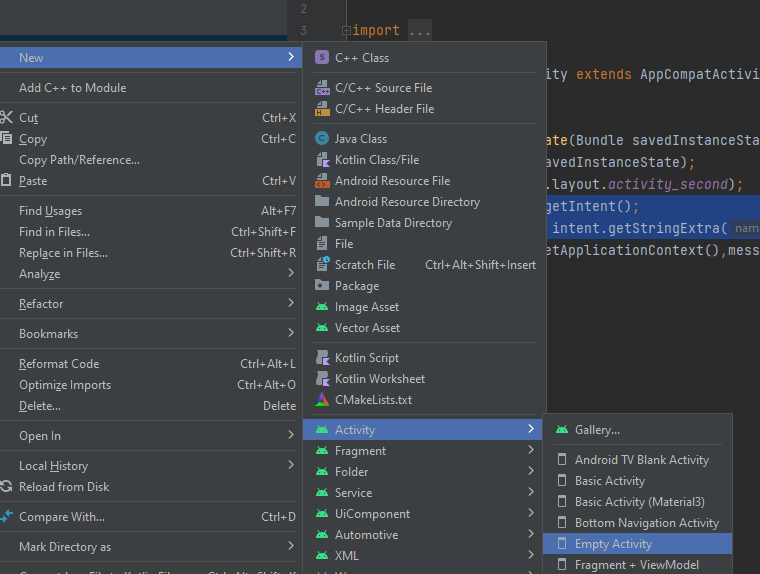Screen dimensions: 760x574
Task: Click the C++ Class icon
Action: 322,58
